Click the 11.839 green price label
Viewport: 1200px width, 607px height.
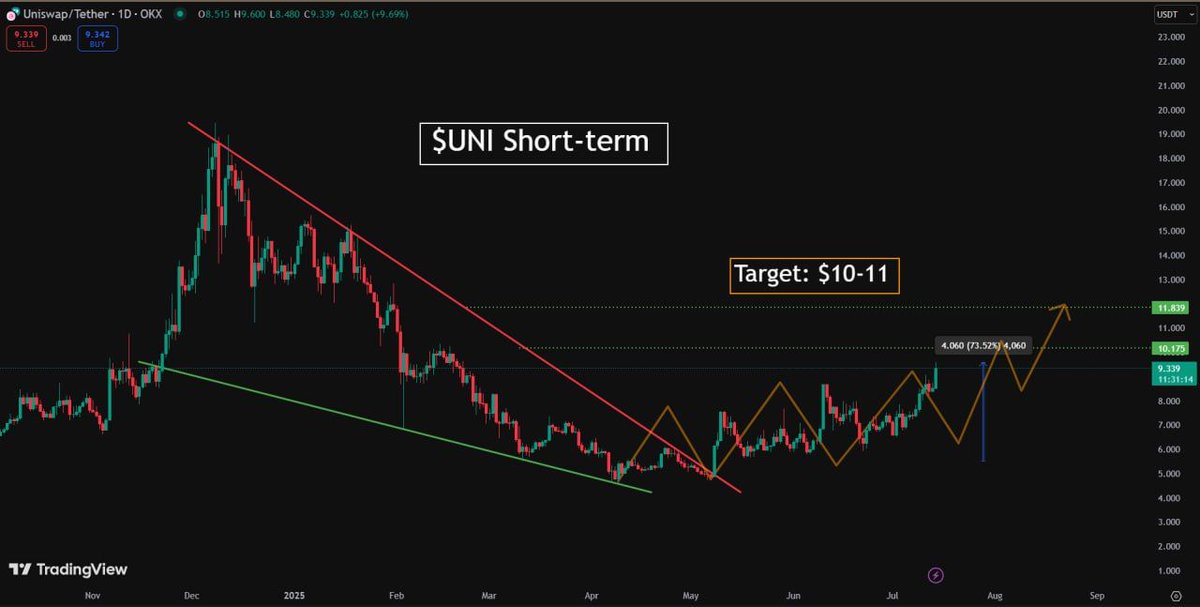pyautogui.click(x=1170, y=307)
